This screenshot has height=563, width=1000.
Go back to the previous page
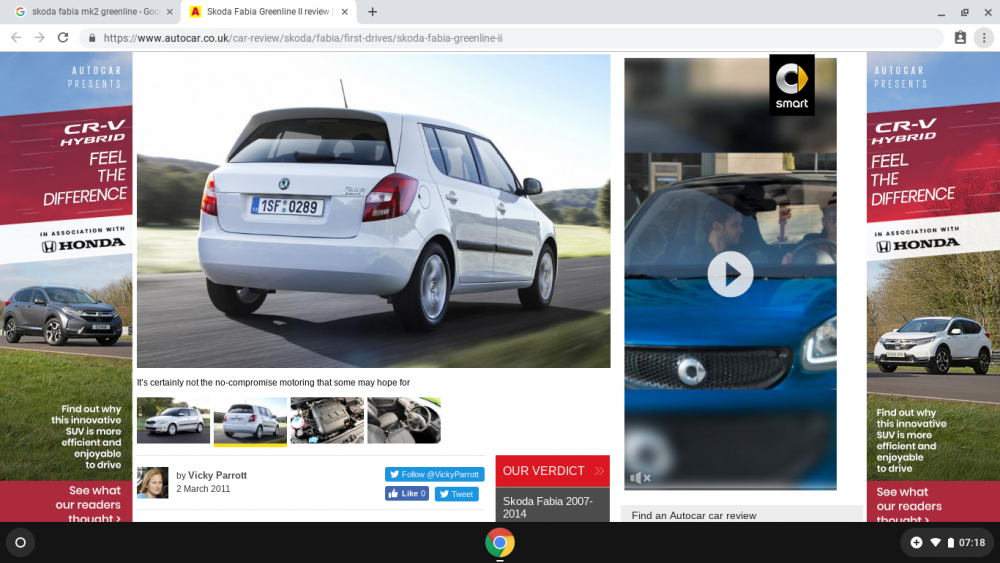click(x=16, y=38)
